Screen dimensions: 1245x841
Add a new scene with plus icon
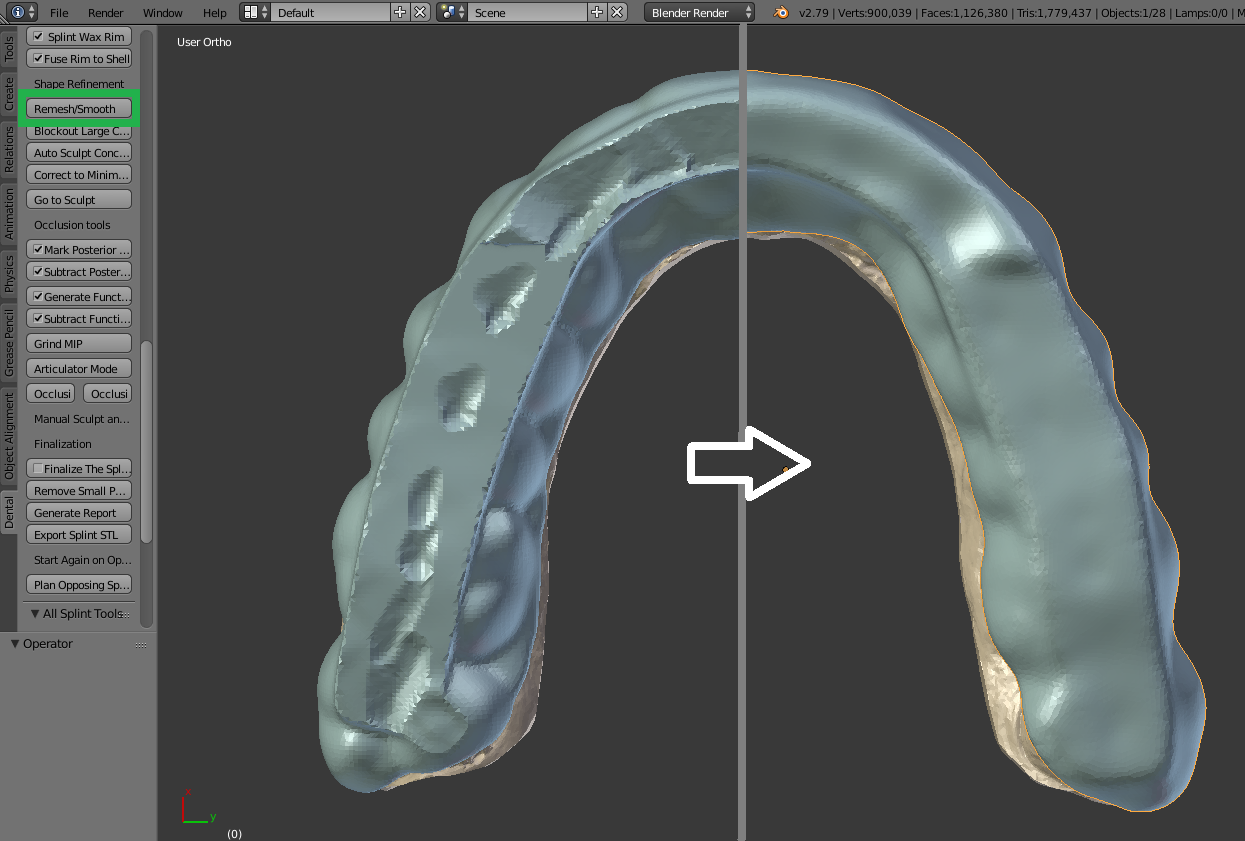597,13
